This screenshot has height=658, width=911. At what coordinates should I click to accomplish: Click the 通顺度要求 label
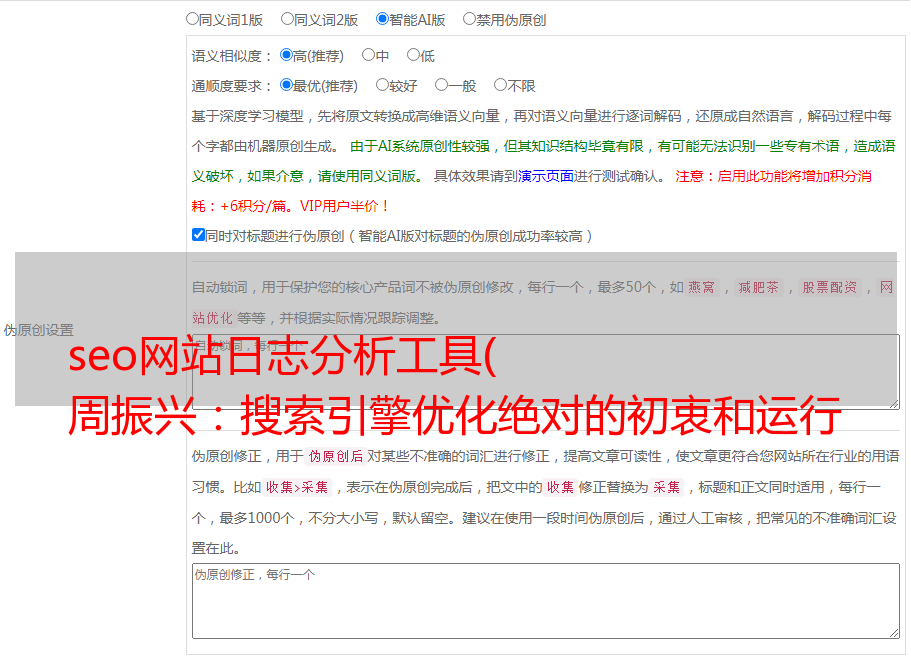[x=232, y=87]
